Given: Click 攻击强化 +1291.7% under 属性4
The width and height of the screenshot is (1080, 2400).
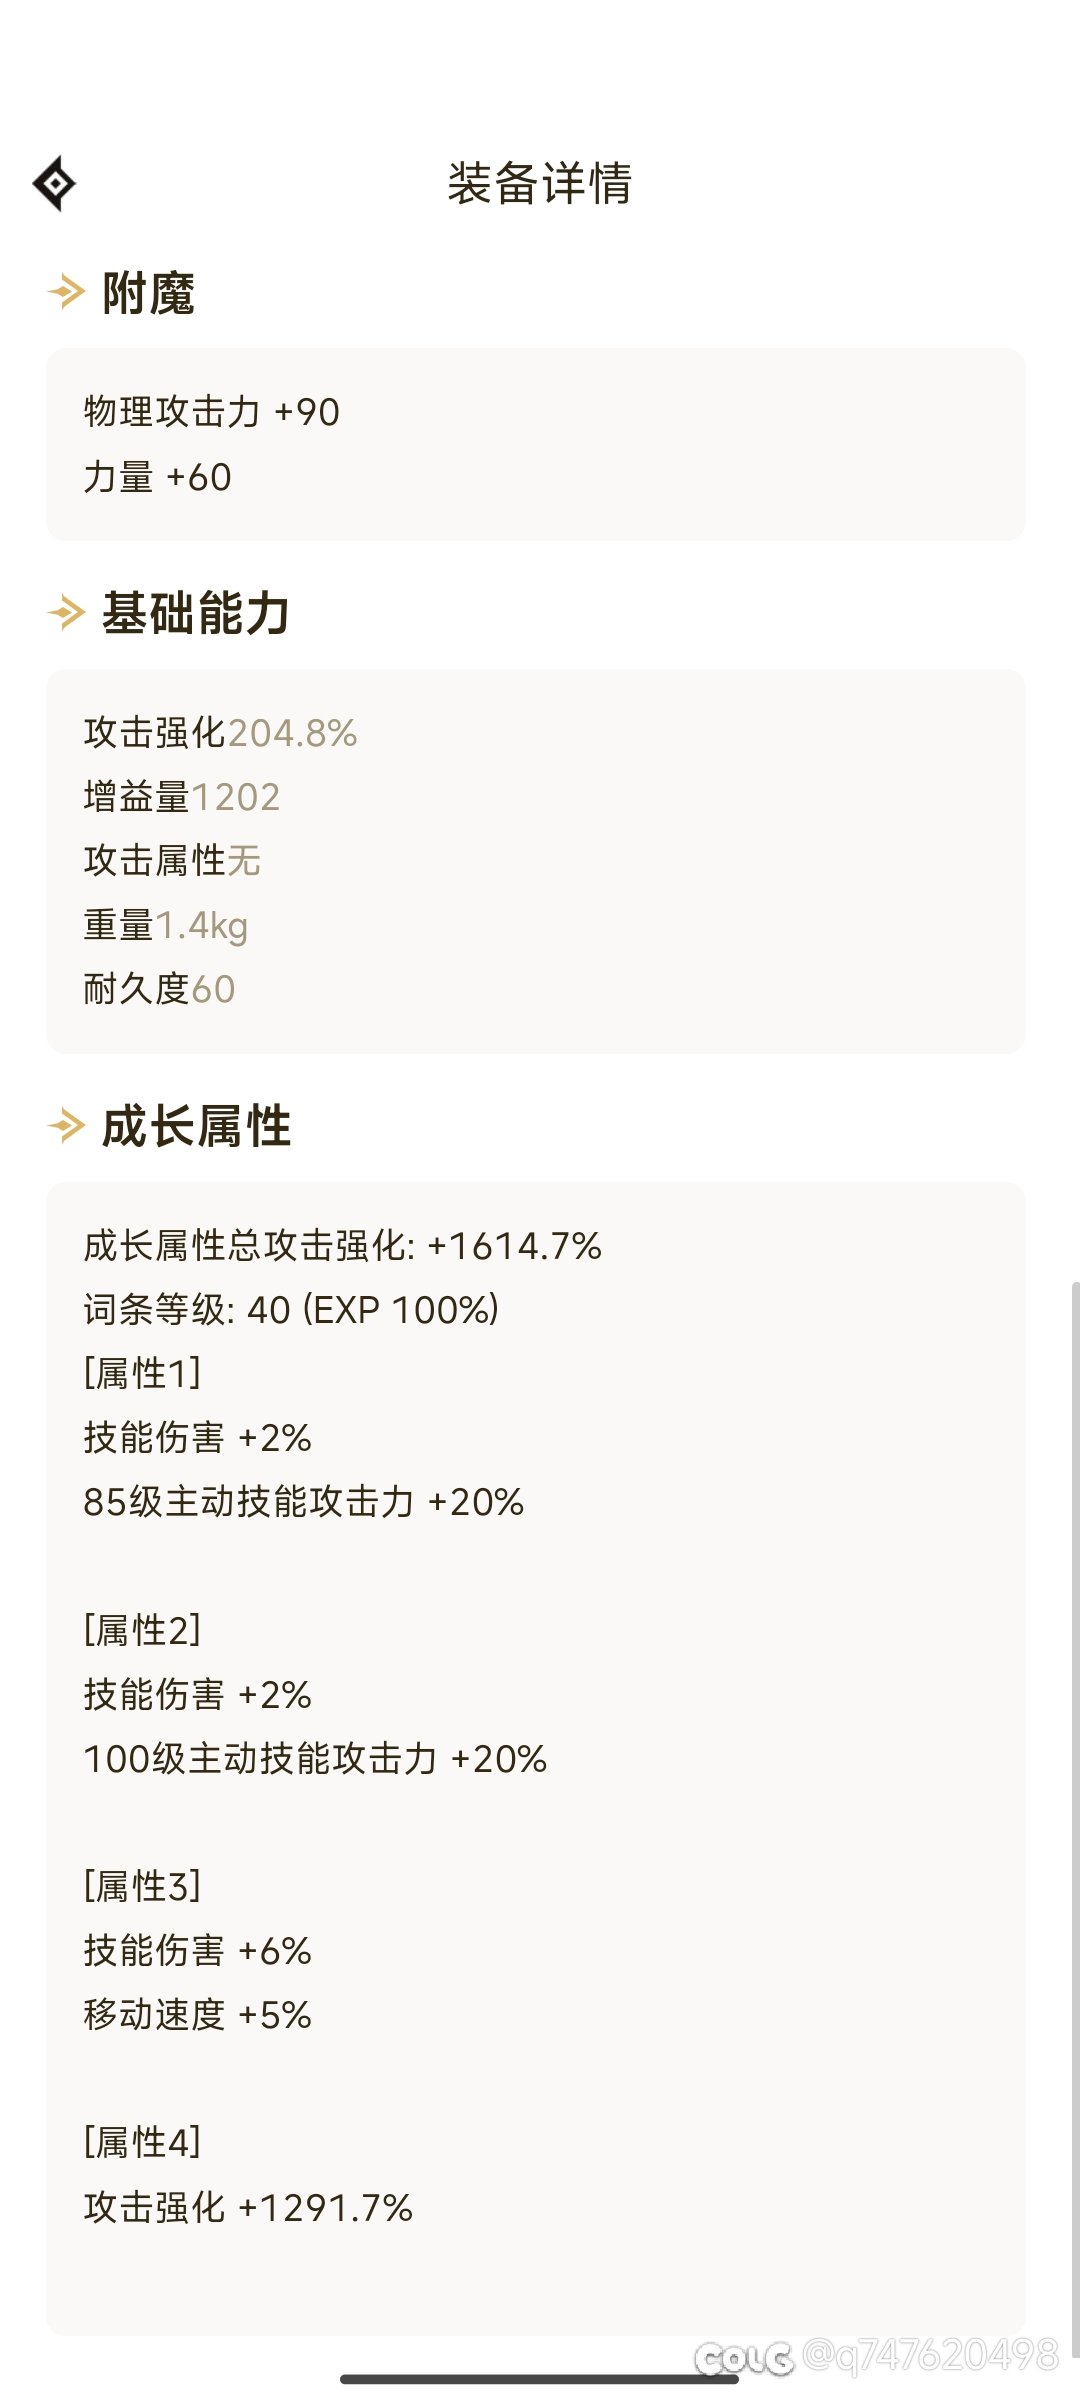Looking at the screenshot, I should [249, 2207].
